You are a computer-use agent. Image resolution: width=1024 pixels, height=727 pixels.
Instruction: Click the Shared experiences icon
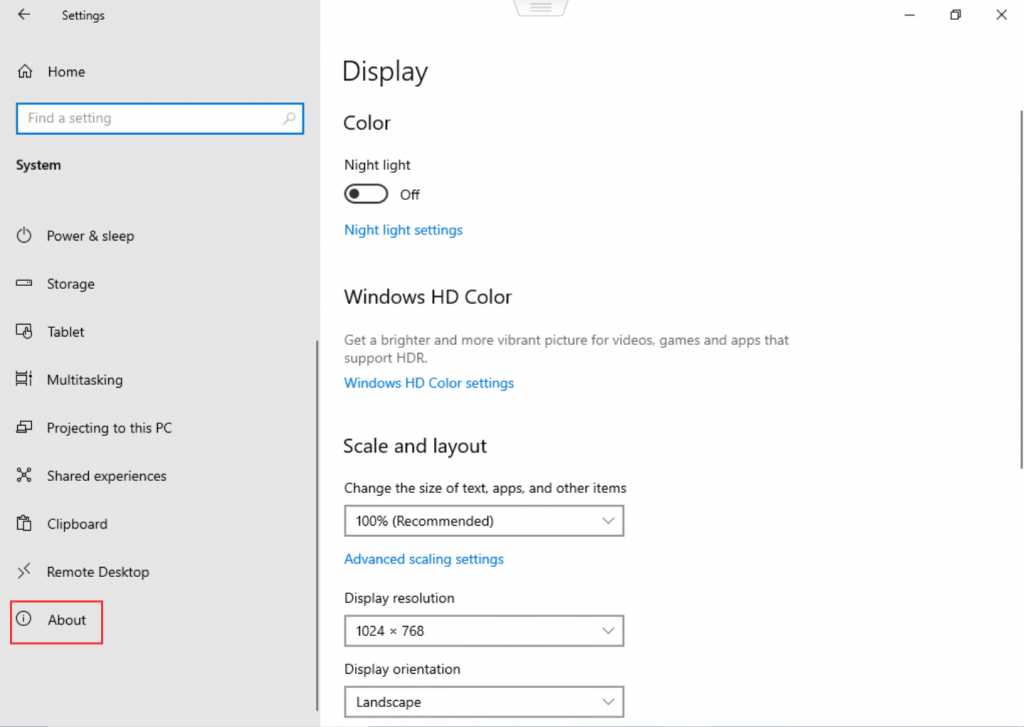[x=24, y=475]
